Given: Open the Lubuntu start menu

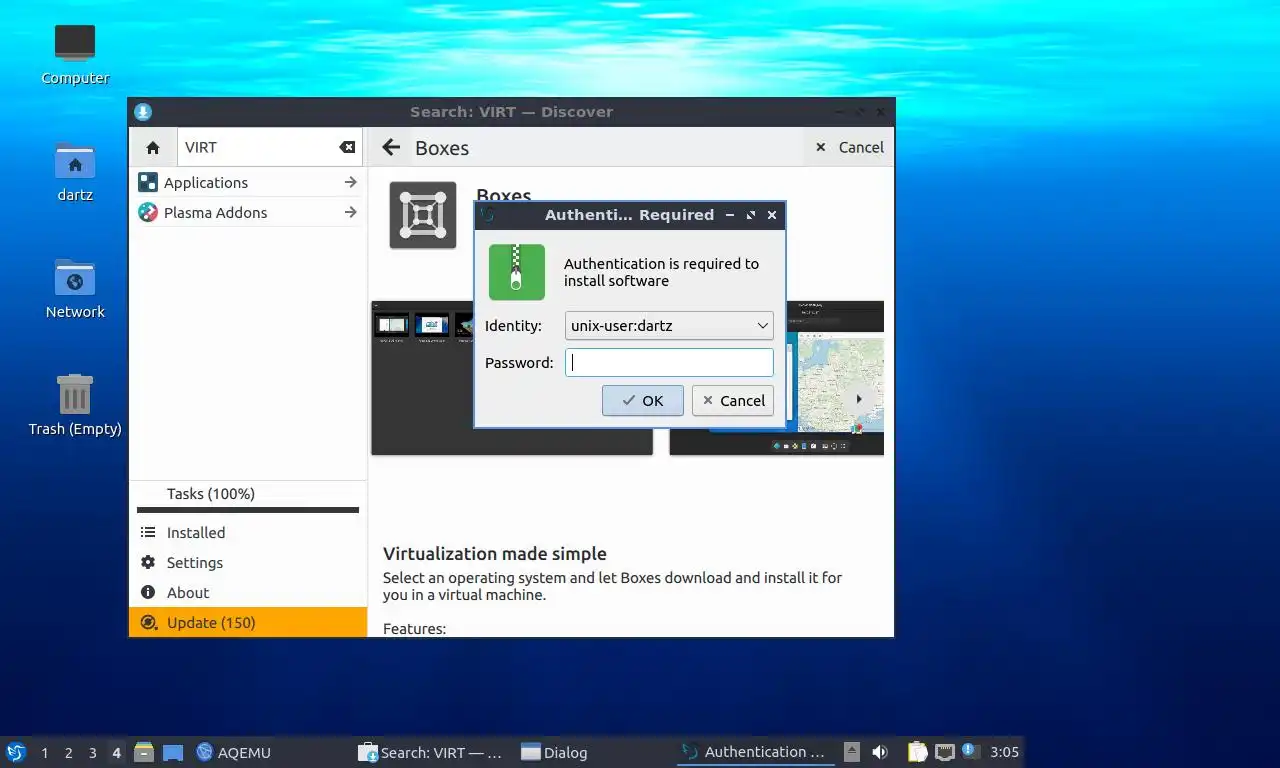Looking at the screenshot, I should (x=16, y=752).
